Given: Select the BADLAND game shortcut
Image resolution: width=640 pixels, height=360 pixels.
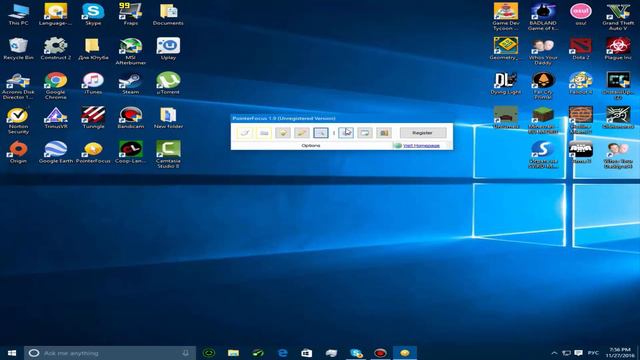Looking at the screenshot, I should coord(543,17).
